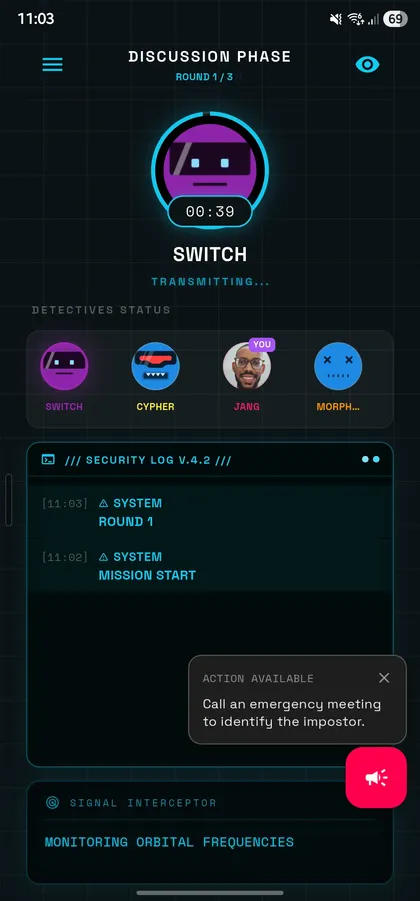
Task: Dismiss the Action Available tooltip
Action: [384, 678]
